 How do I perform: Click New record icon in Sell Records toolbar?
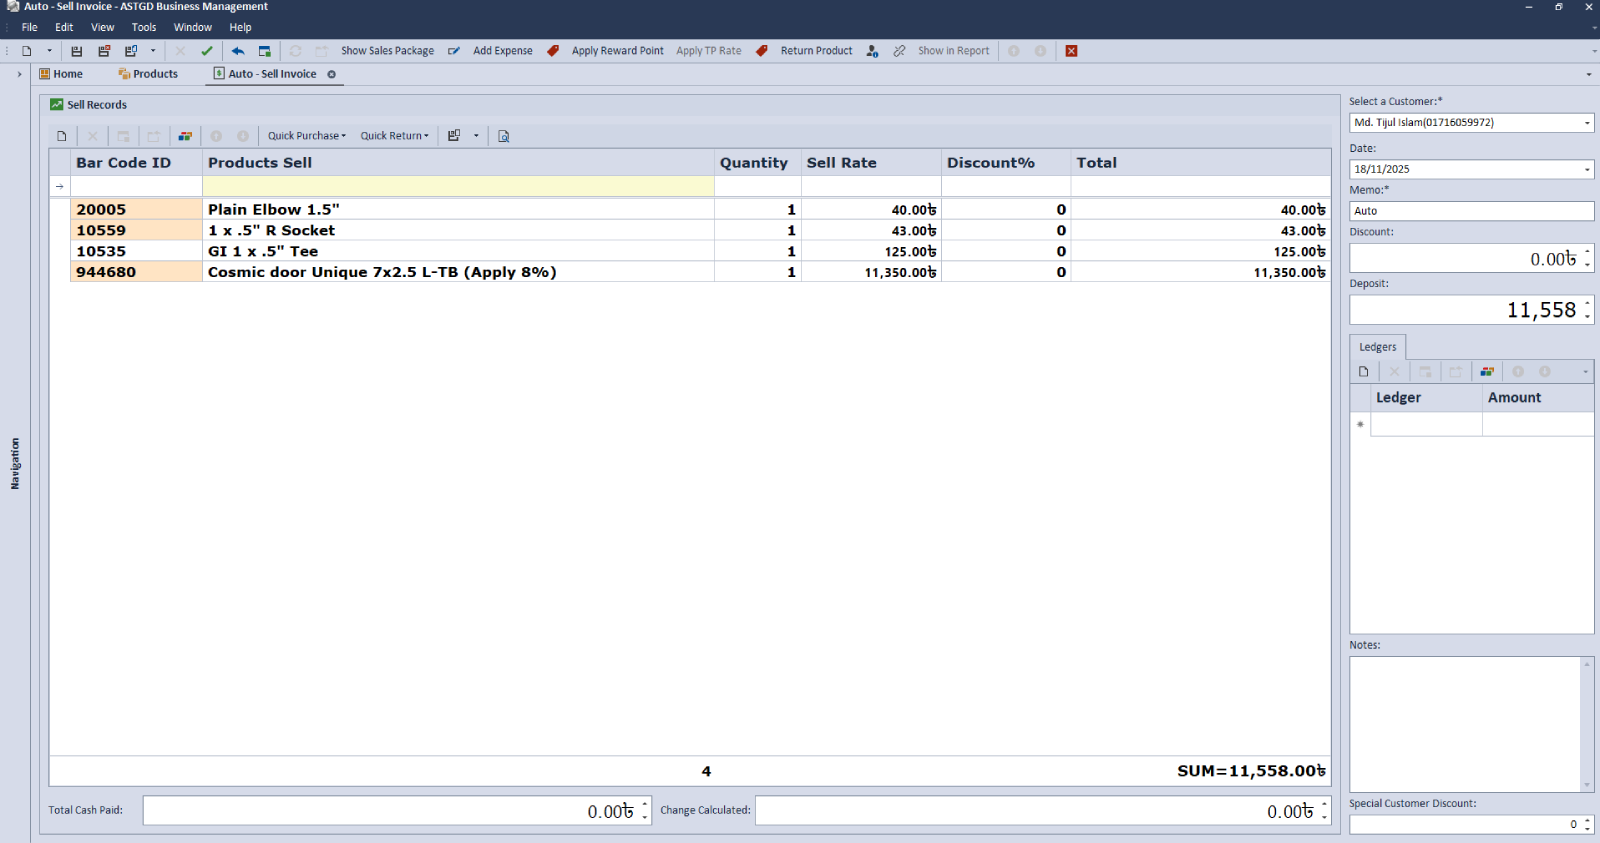coord(62,136)
